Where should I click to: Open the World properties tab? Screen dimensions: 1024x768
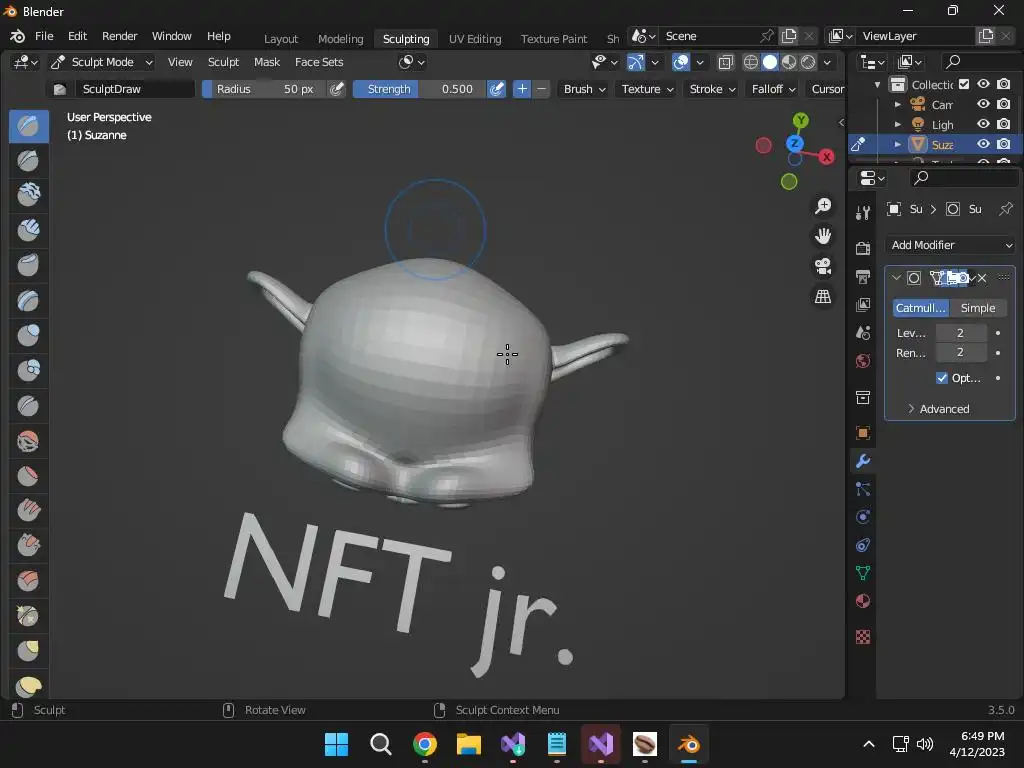(863, 360)
